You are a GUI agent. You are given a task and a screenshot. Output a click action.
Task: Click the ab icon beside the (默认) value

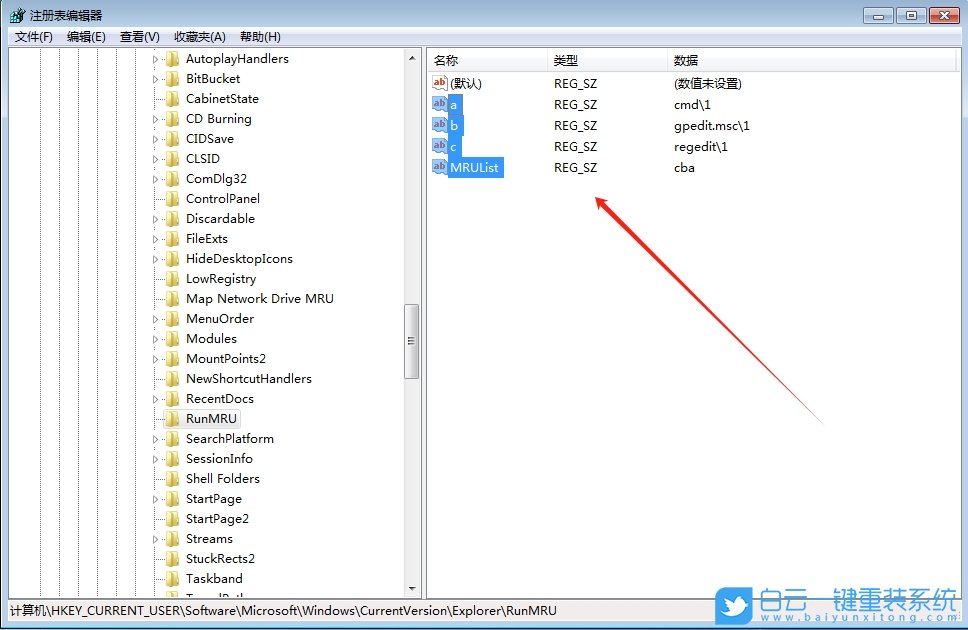pyautogui.click(x=440, y=83)
